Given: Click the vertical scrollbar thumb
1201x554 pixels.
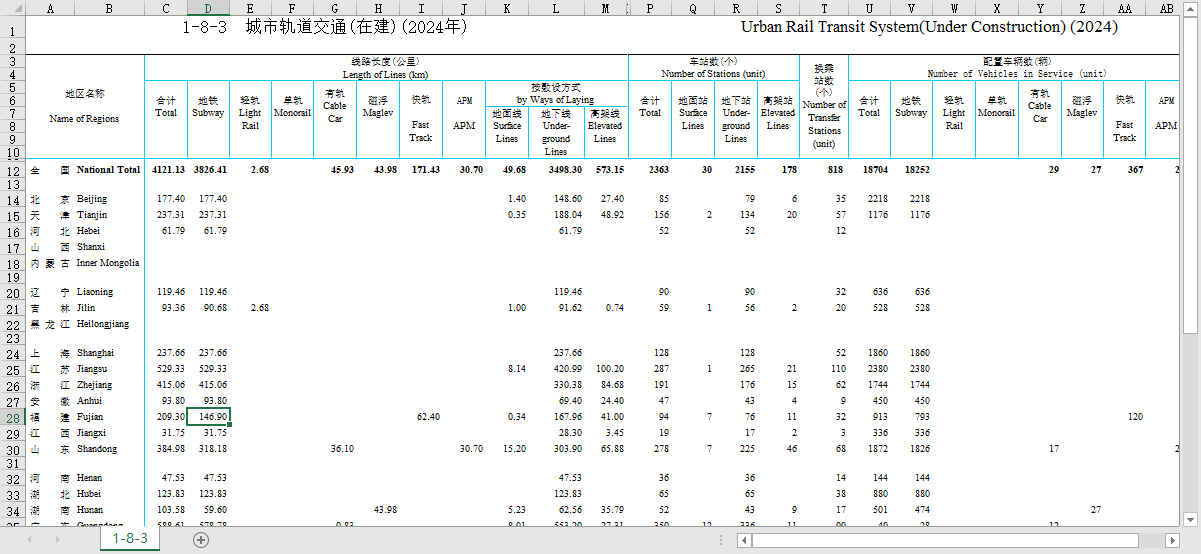Looking at the screenshot, I should [x=1191, y=174].
